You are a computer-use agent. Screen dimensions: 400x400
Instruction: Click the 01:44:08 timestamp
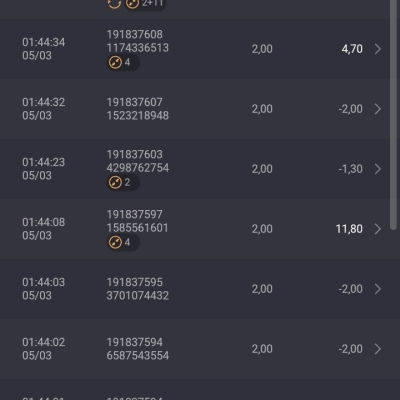(x=44, y=222)
